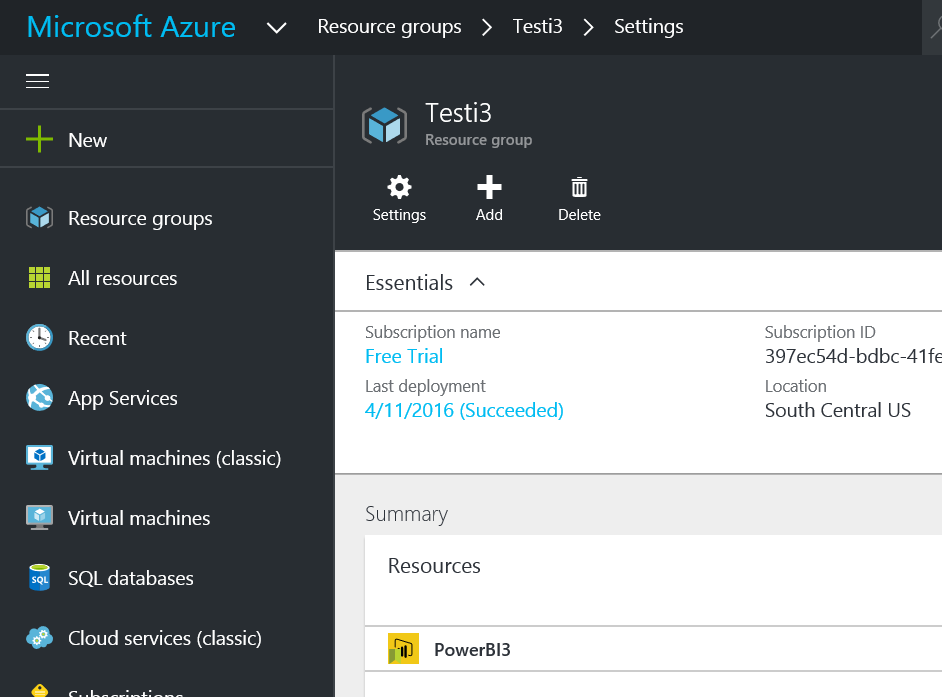Image resolution: width=942 pixels, height=697 pixels.
Task: Open App Services in the sidebar
Action: click(x=122, y=398)
